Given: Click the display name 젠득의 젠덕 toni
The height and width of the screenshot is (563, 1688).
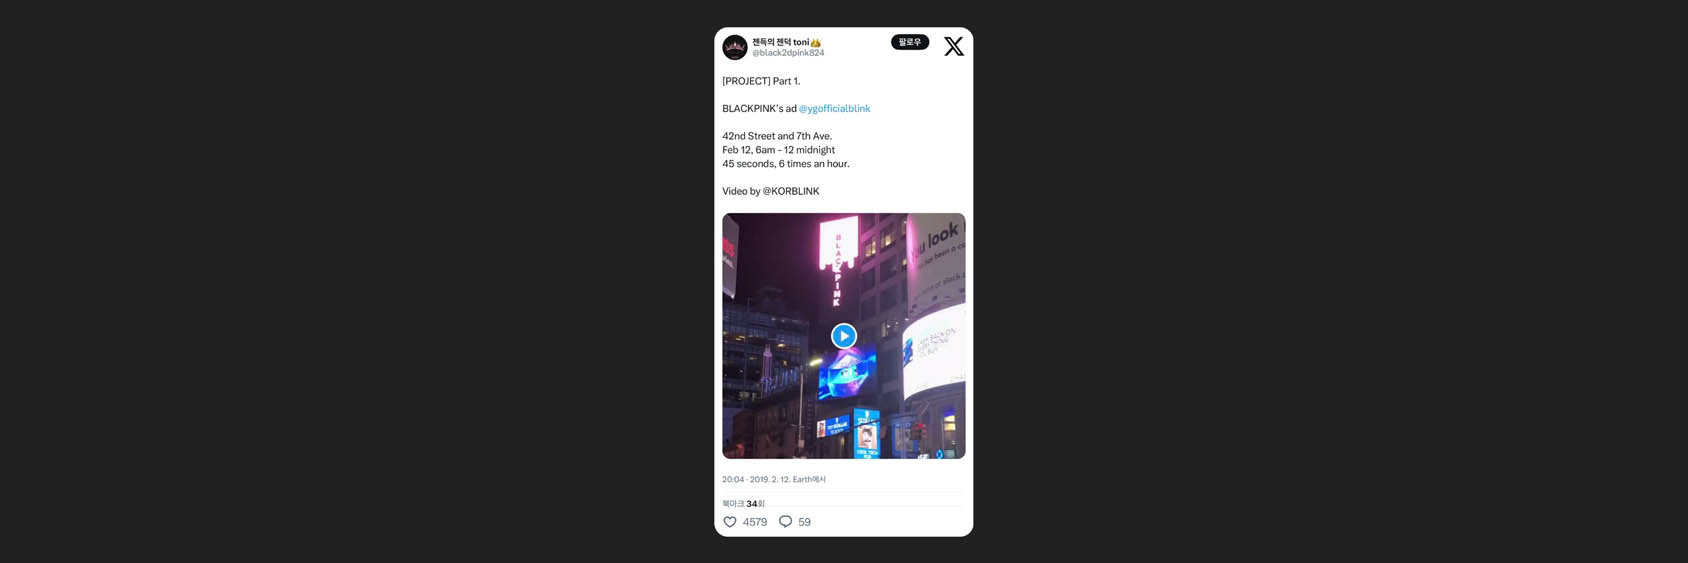Looking at the screenshot, I should pos(780,42).
